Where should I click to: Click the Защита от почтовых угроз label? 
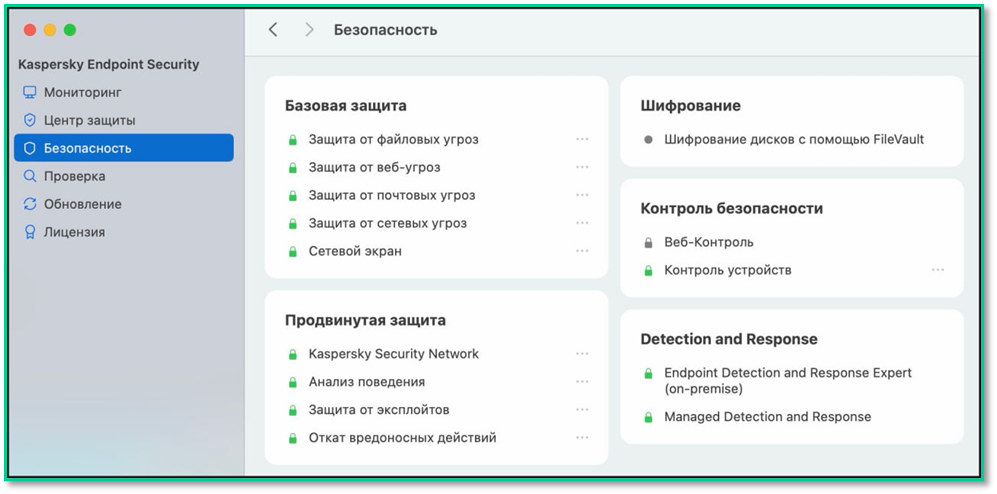392,195
